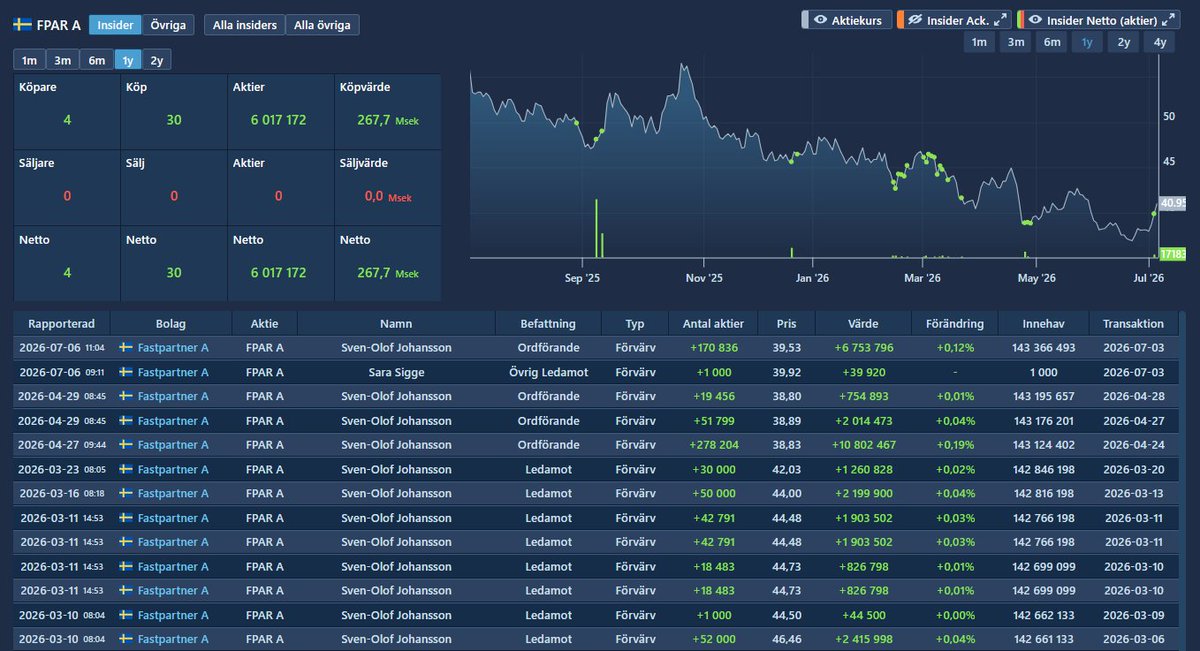Screen dimensions: 1200x651
Task: Click the name Sara Sigge
Action: [x=396, y=372]
